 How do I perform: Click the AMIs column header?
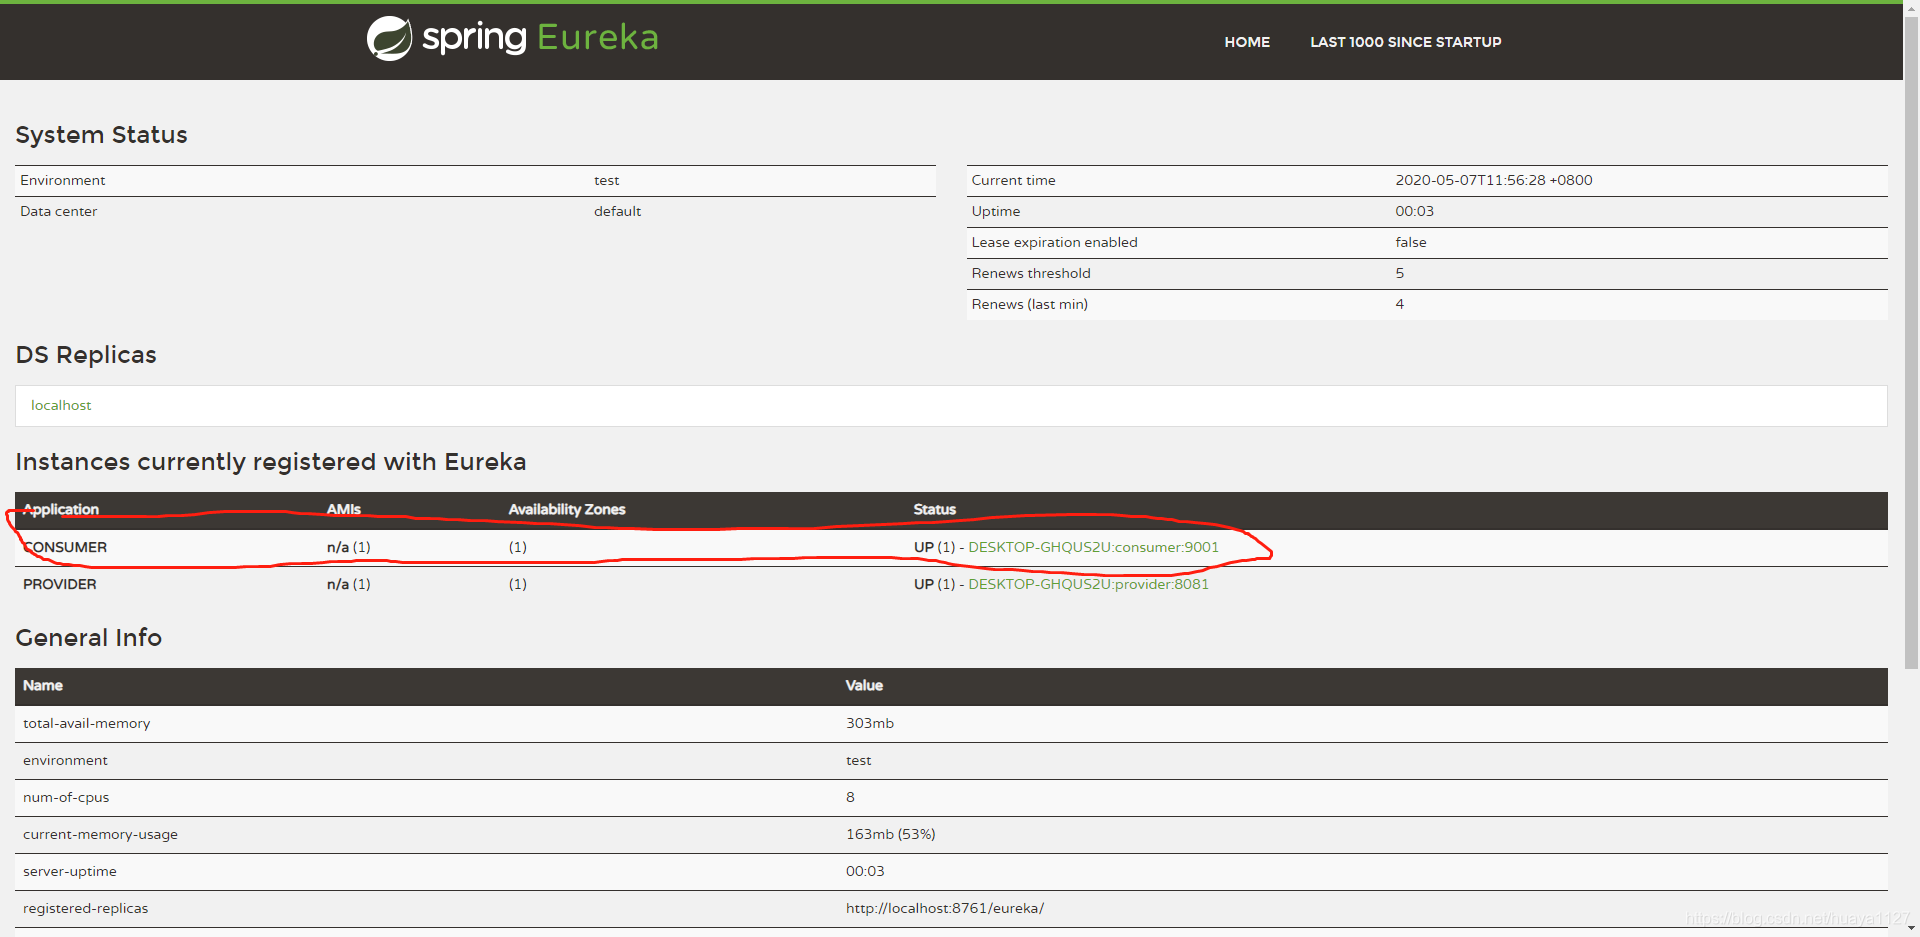(344, 509)
